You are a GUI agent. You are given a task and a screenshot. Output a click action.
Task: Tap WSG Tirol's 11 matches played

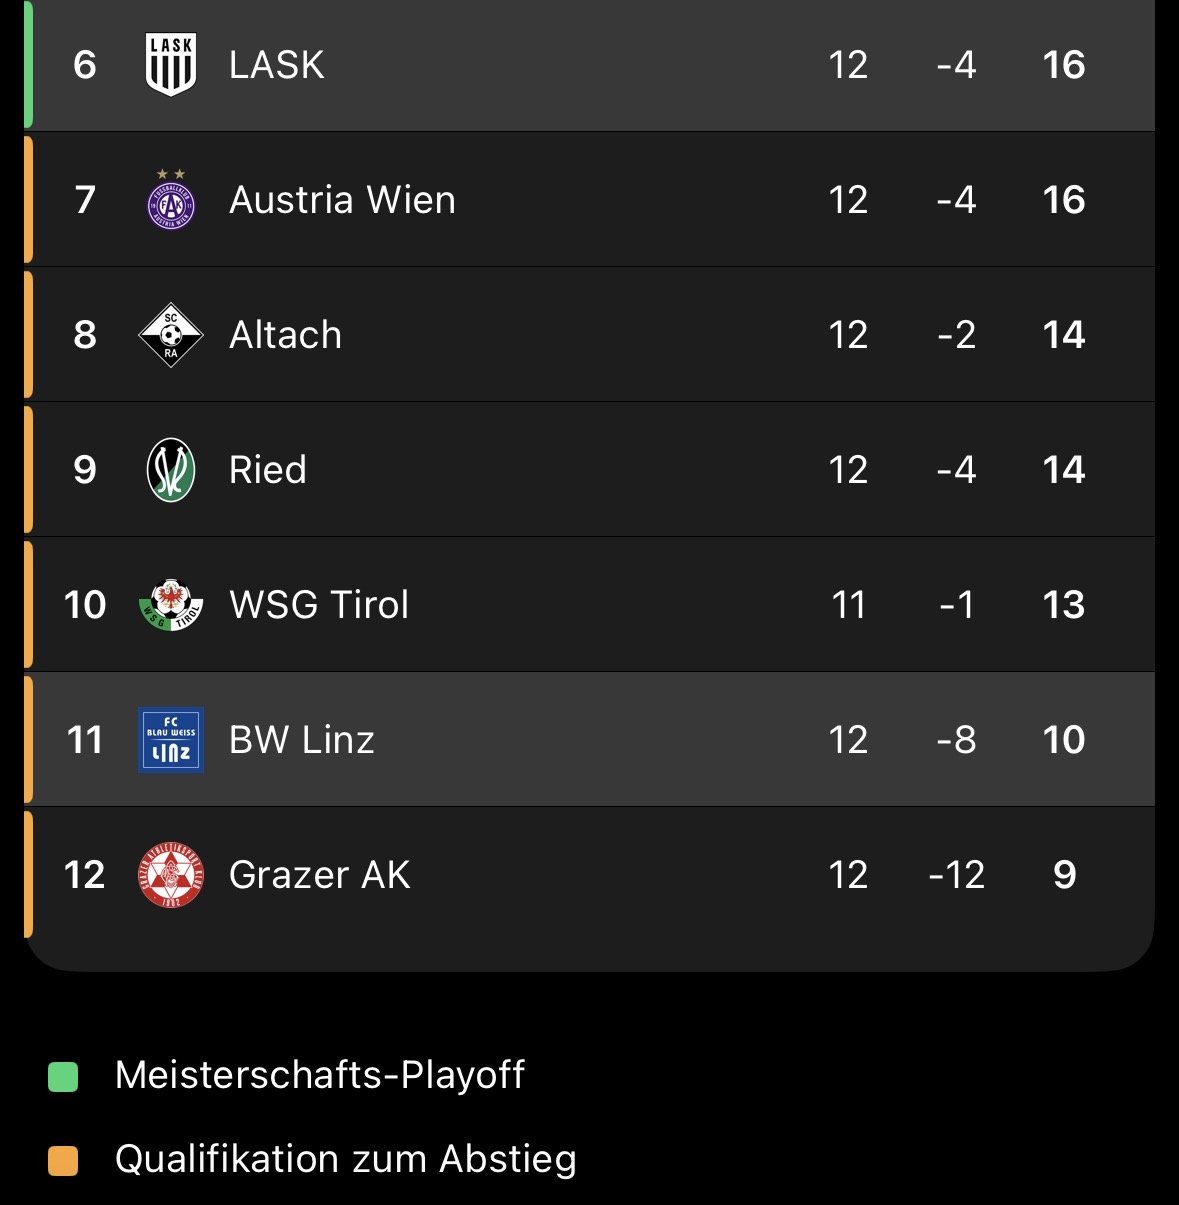848,605
